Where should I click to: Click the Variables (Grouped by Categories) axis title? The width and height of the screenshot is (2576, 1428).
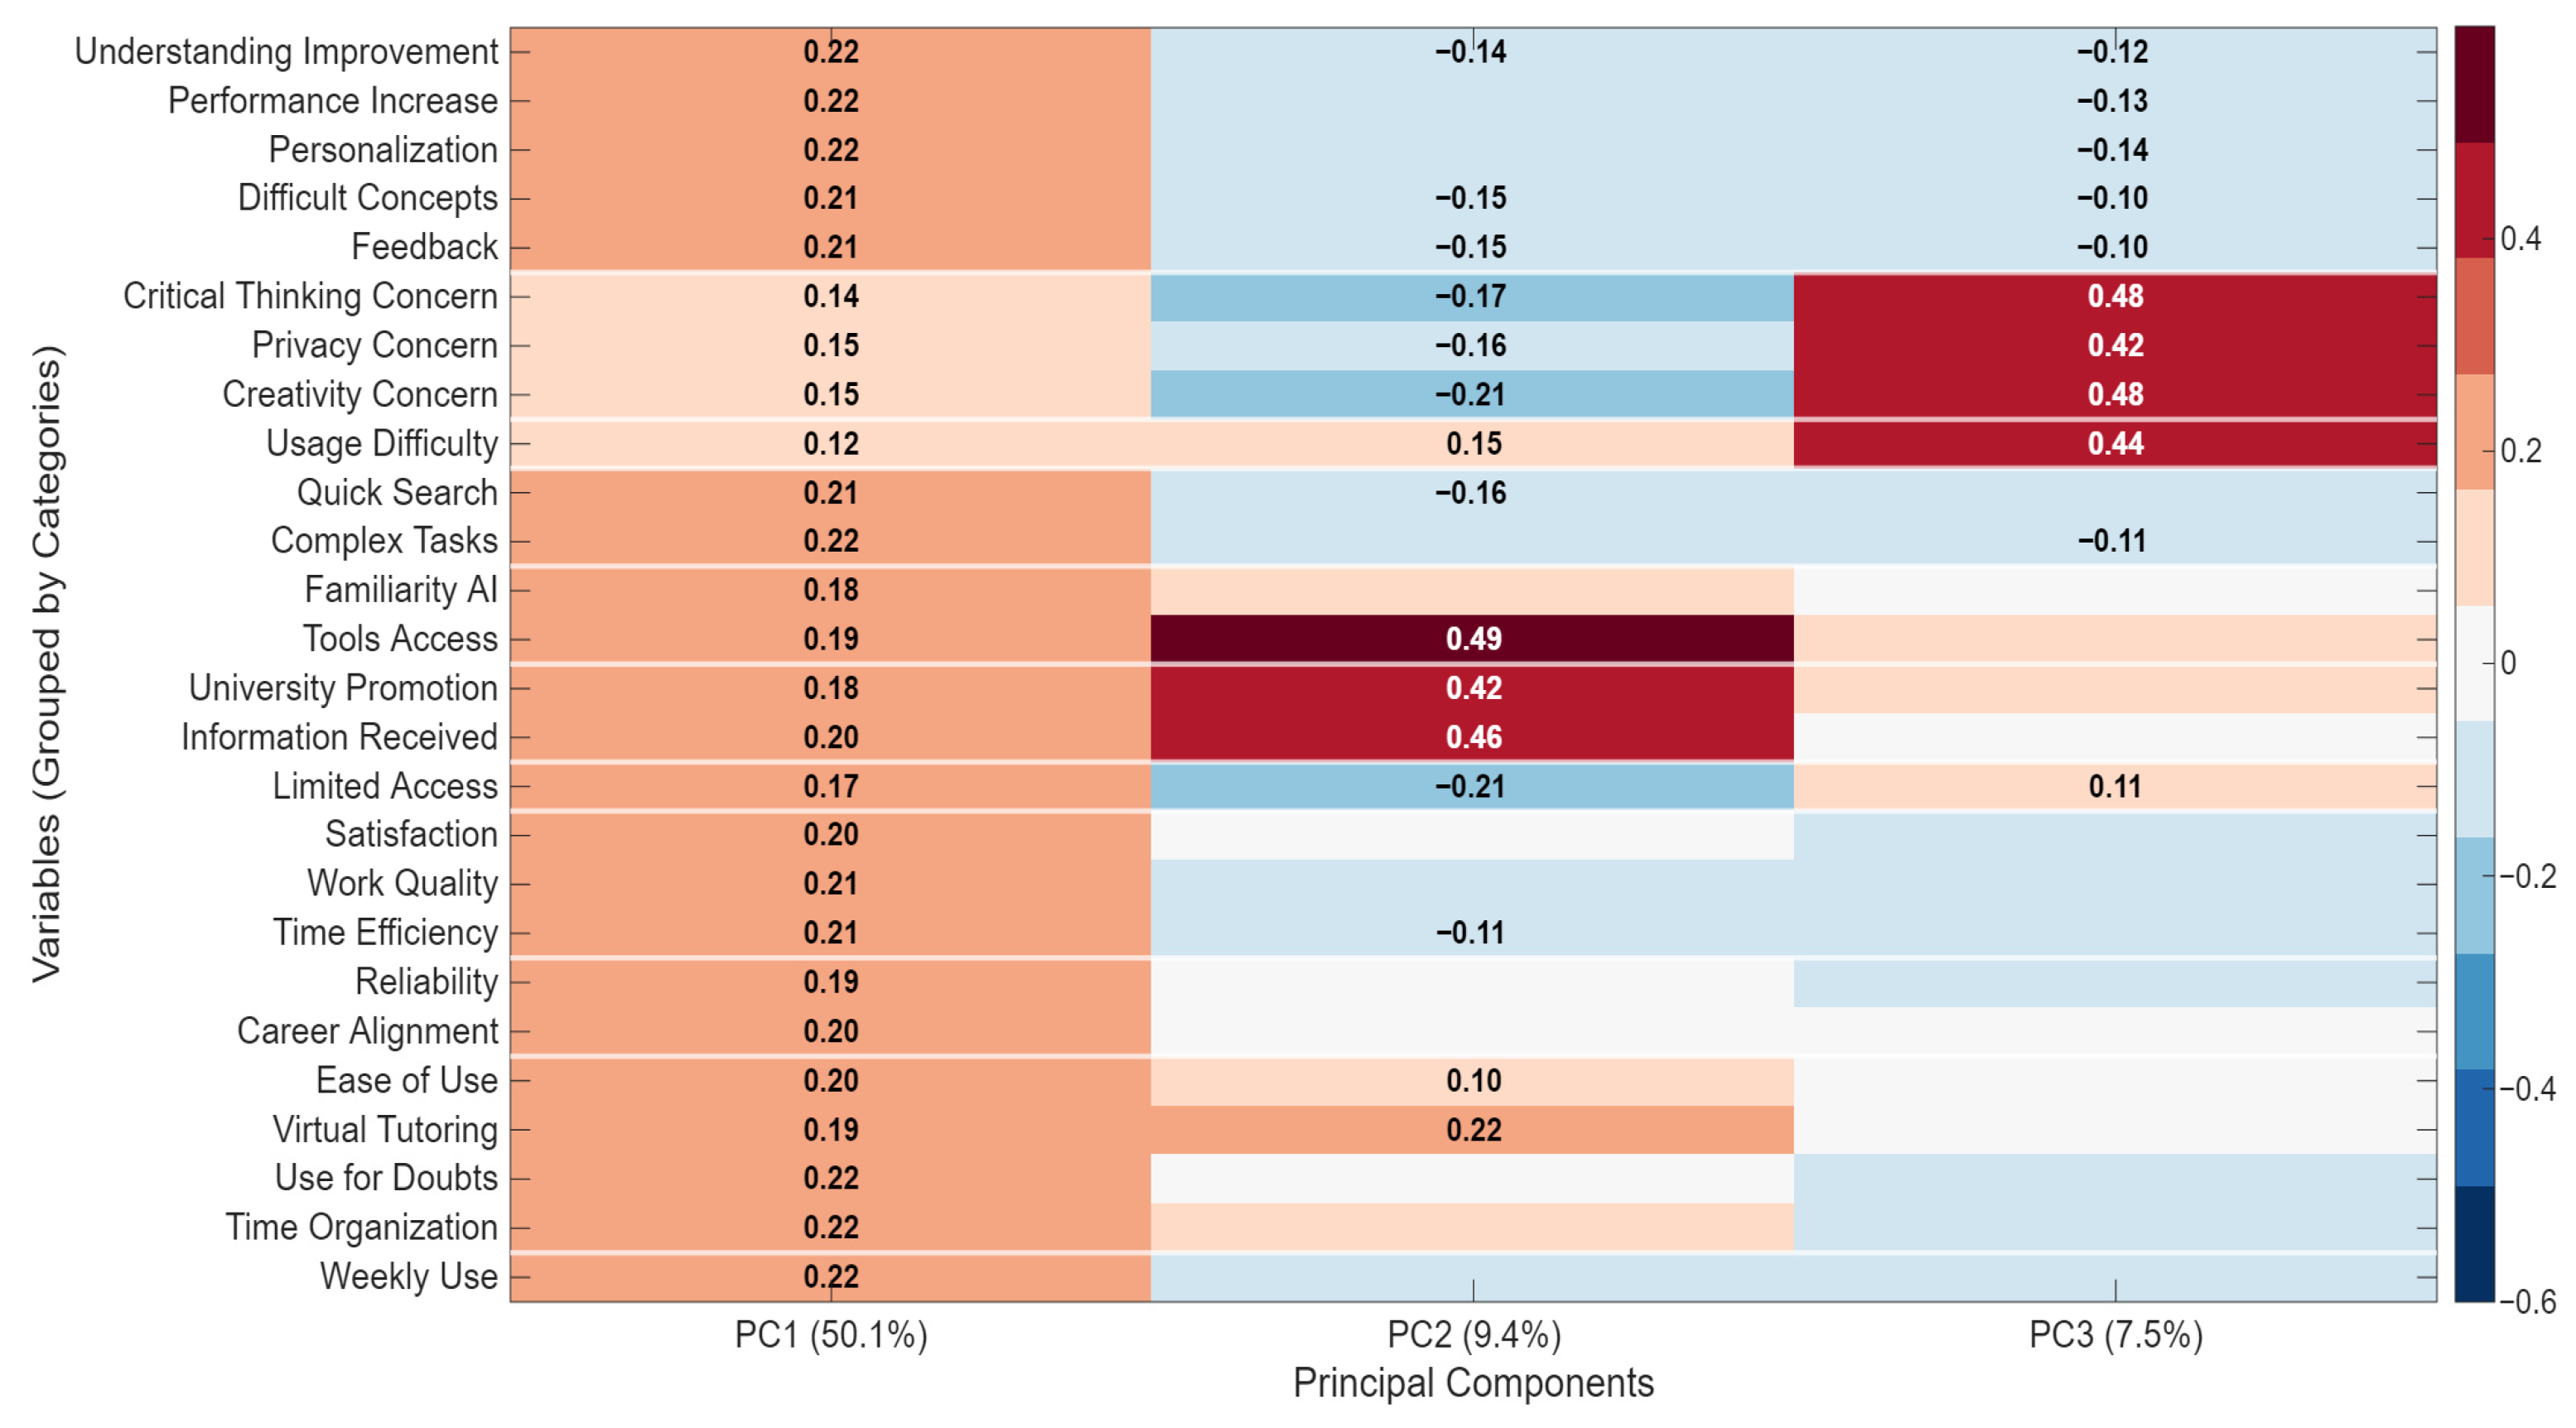tap(47, 664)
